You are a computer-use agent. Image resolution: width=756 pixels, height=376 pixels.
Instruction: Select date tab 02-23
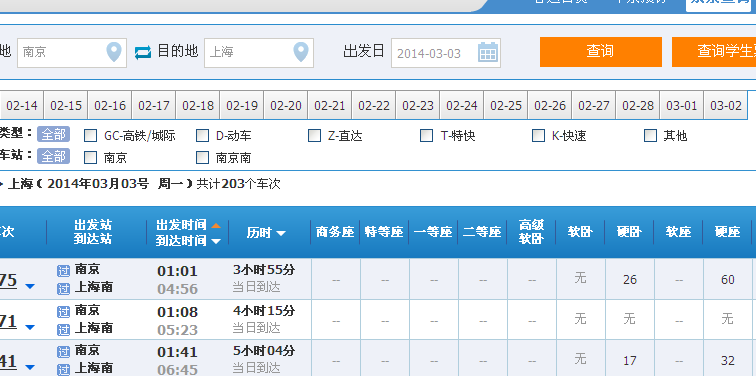tap(418, 106)
